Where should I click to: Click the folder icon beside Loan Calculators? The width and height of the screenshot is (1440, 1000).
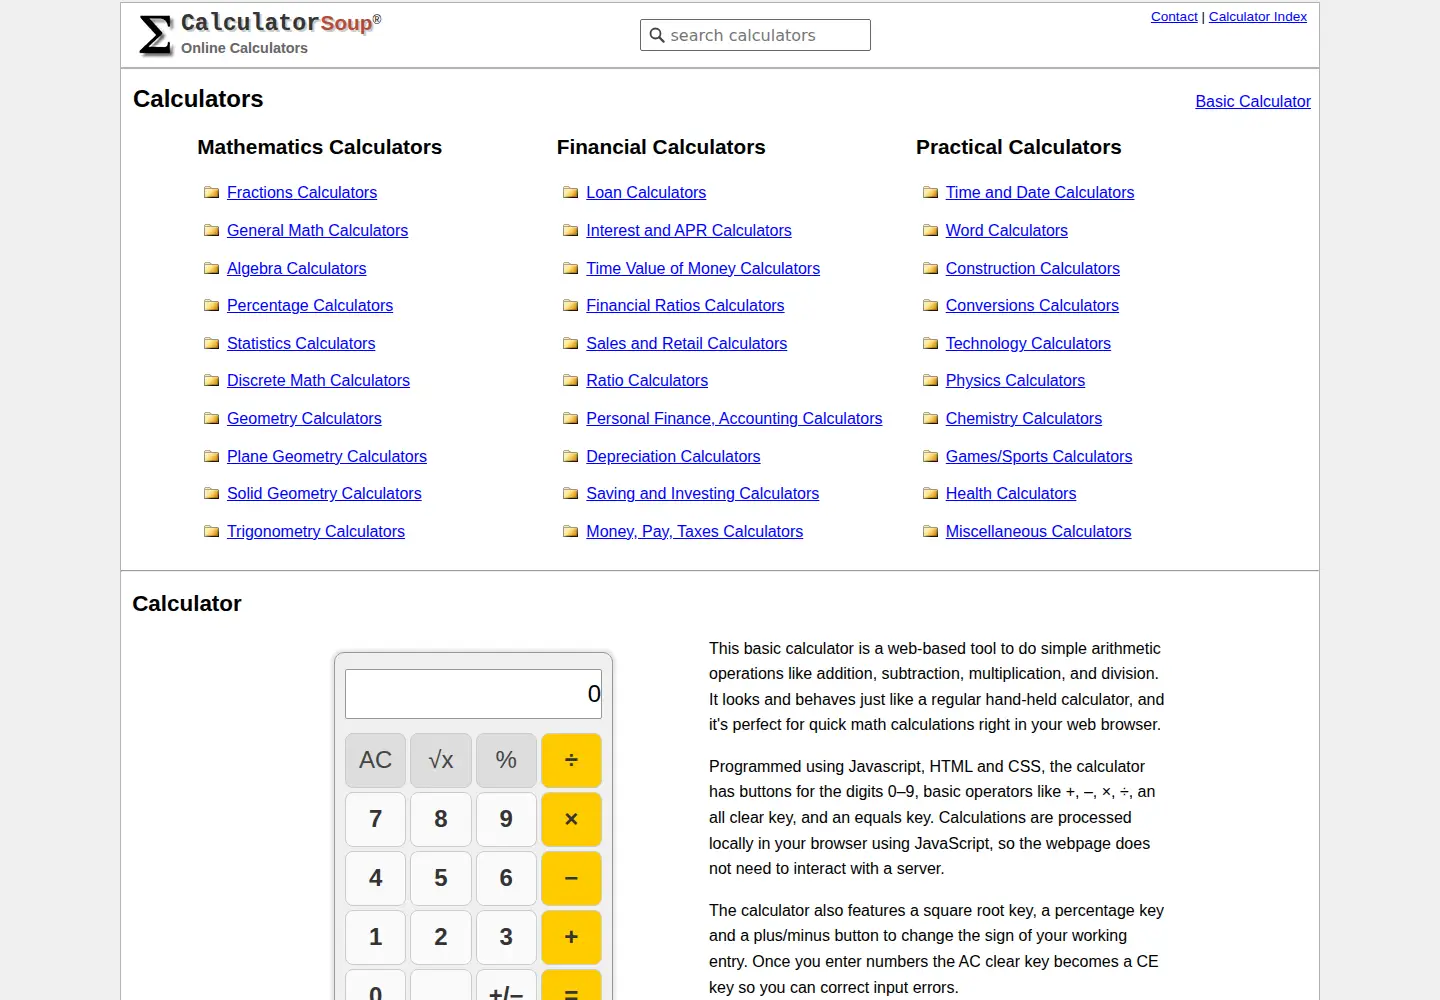click(x=571, y=193)
